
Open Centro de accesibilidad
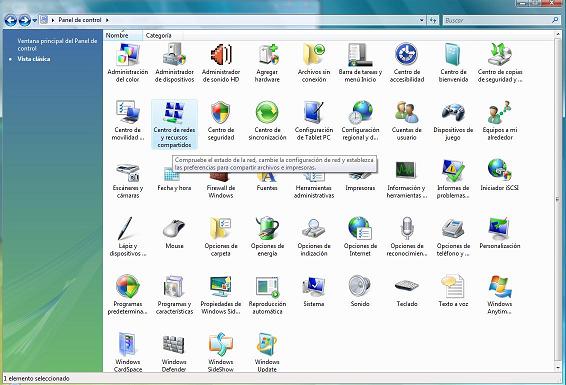(x=406, y=63)
